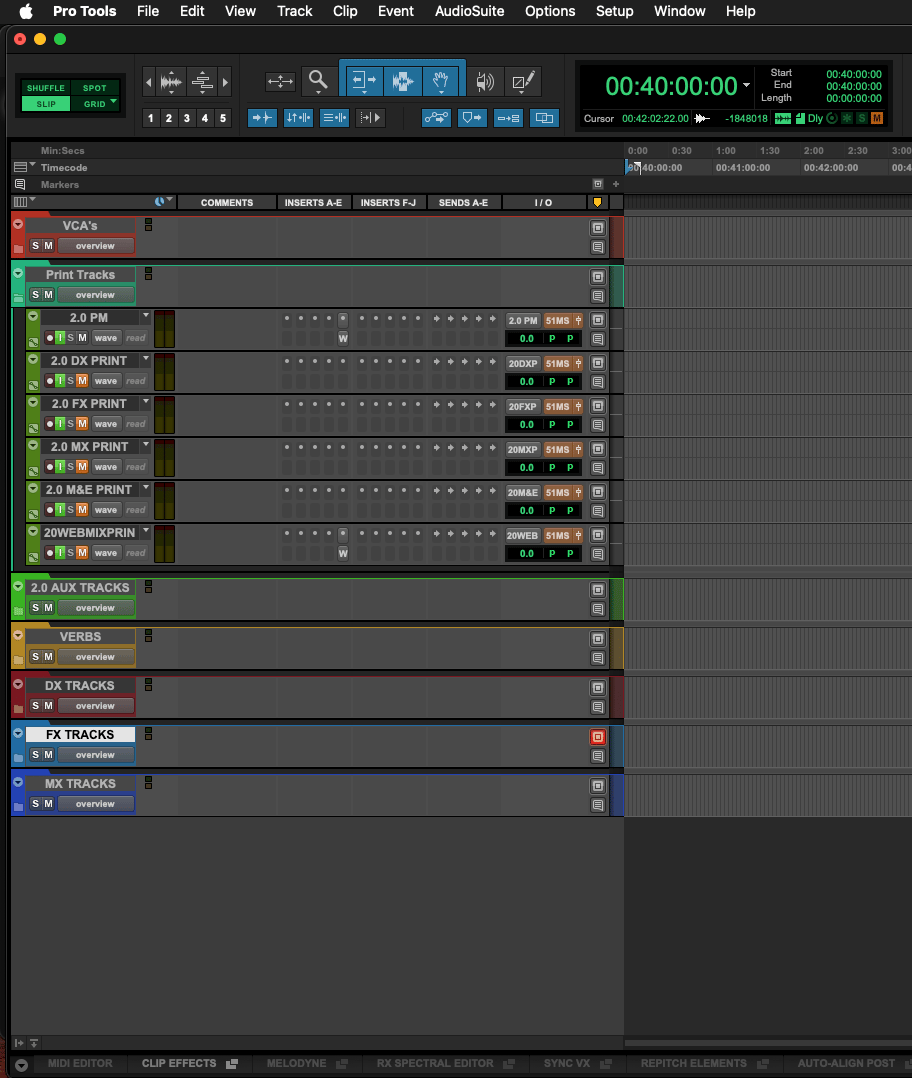Open 2.0 PM track name dropdown

(x=146, y=316)
